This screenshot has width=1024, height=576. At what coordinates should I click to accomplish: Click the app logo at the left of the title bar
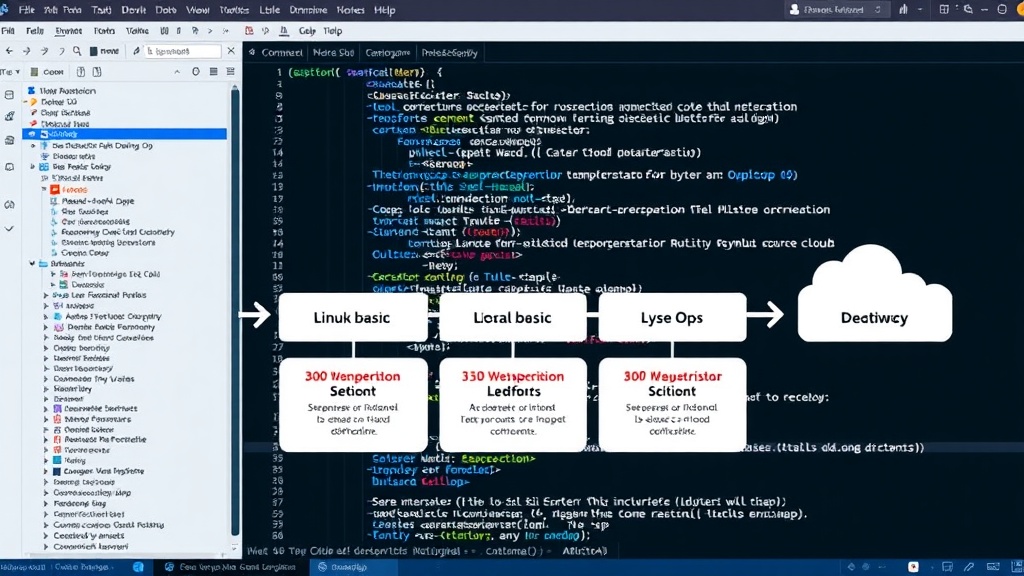click(x=5, y=9)
